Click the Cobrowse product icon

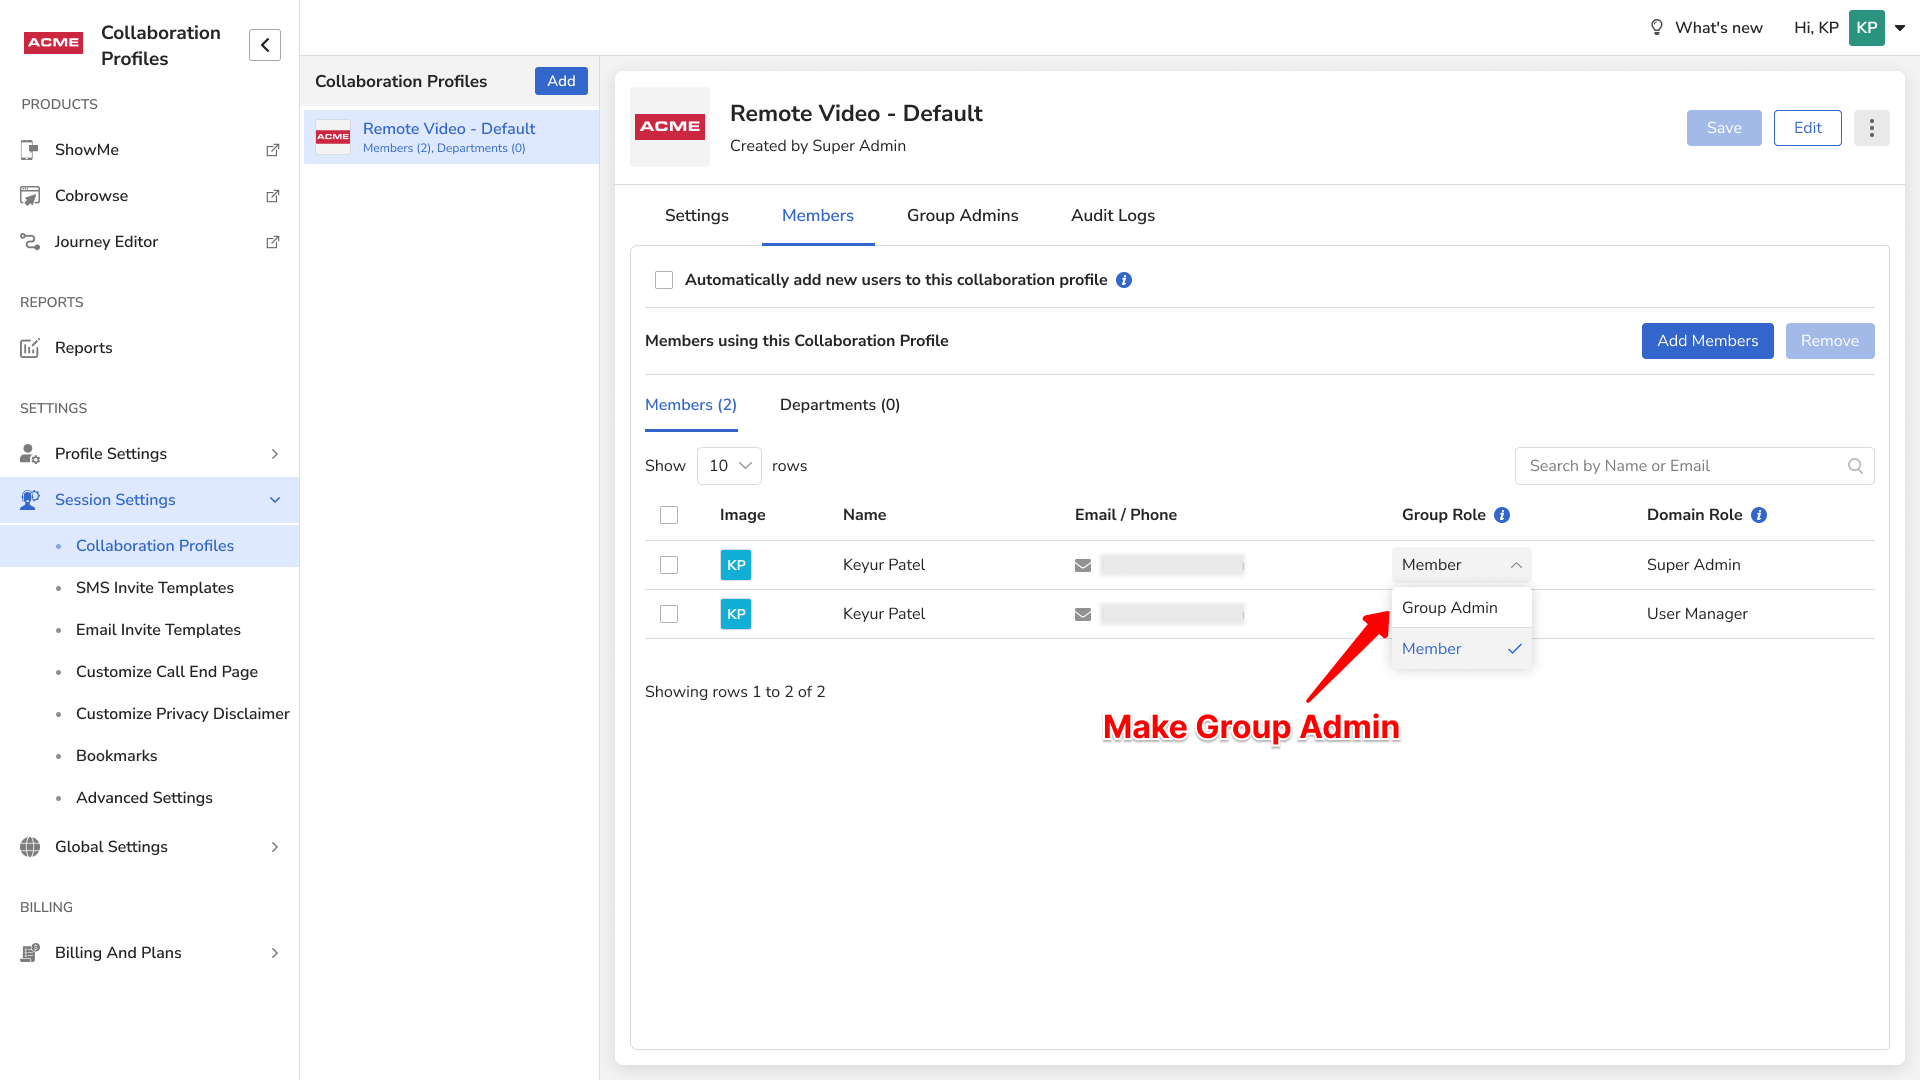(30, 196)
